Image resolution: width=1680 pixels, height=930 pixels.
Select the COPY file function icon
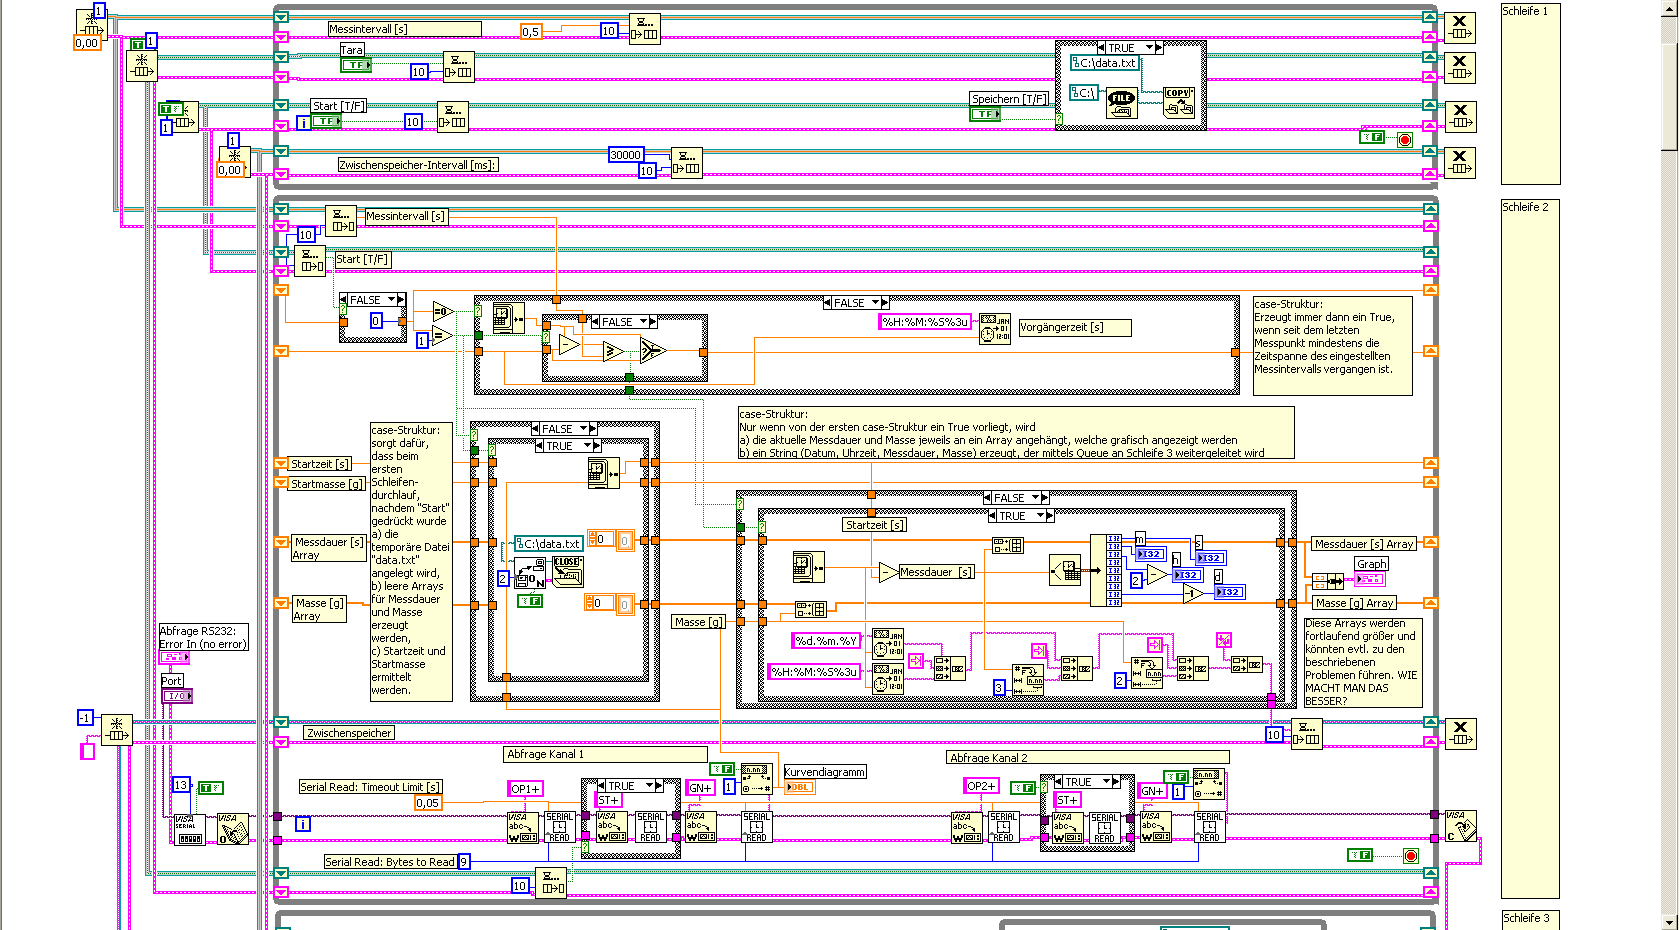click(1179, 102)
